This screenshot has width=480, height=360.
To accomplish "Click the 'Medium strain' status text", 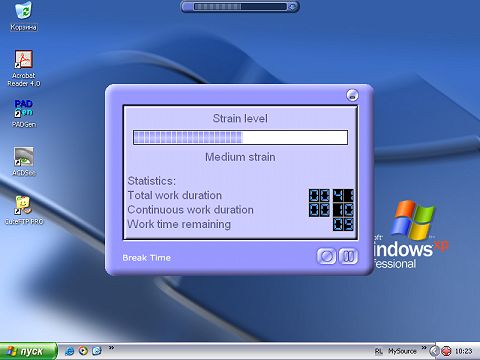I will tap(240, 157).
